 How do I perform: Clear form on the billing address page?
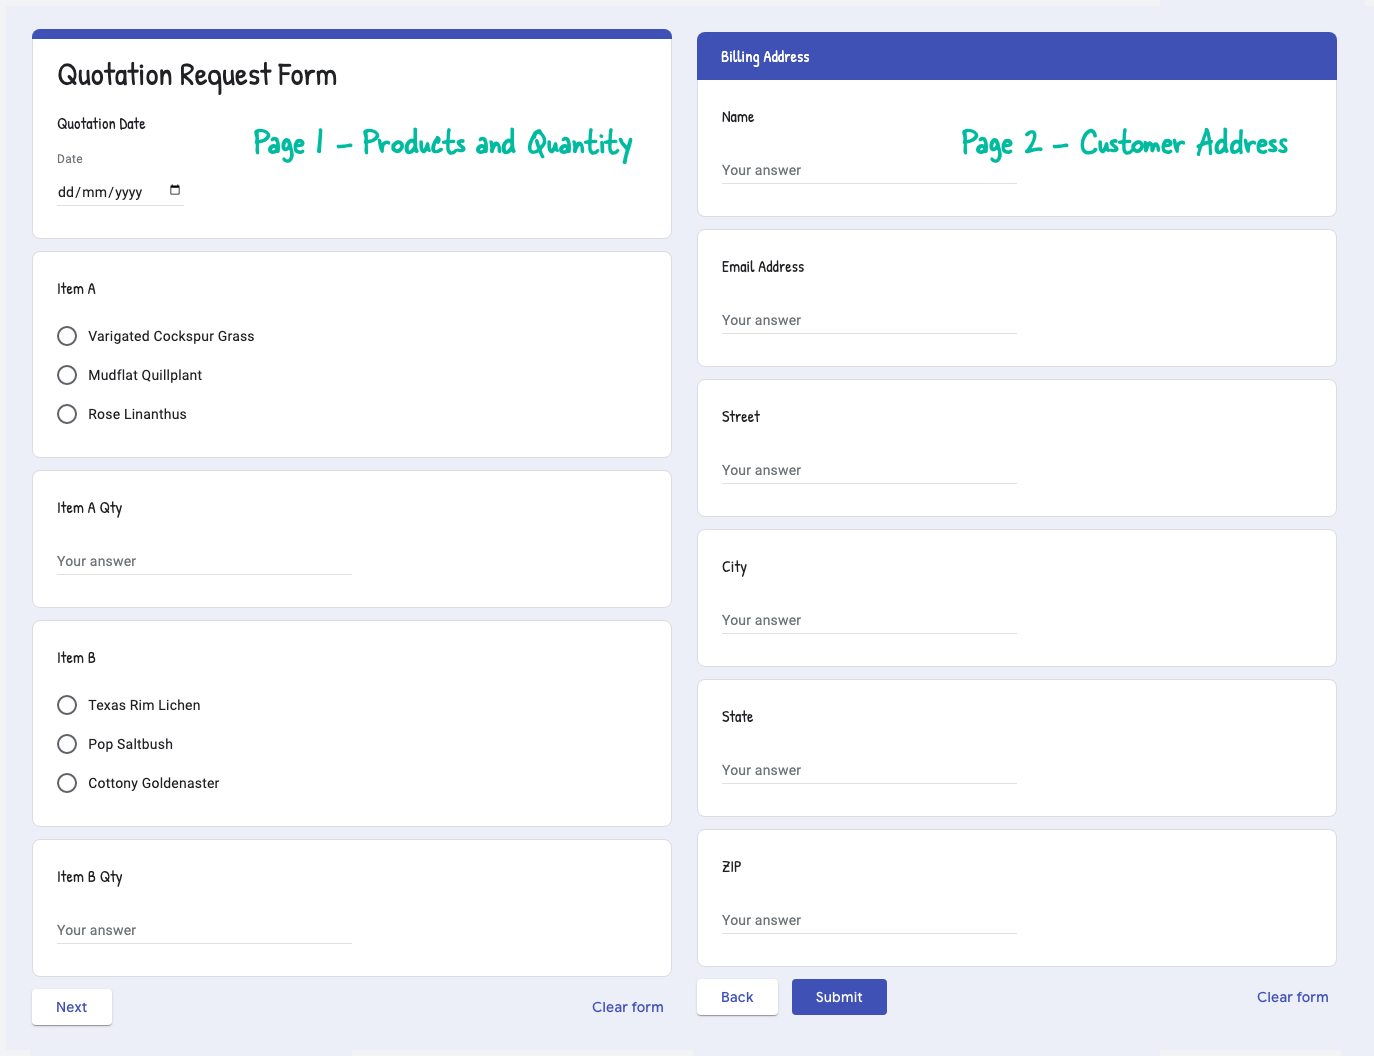[x=1293, y=997]
